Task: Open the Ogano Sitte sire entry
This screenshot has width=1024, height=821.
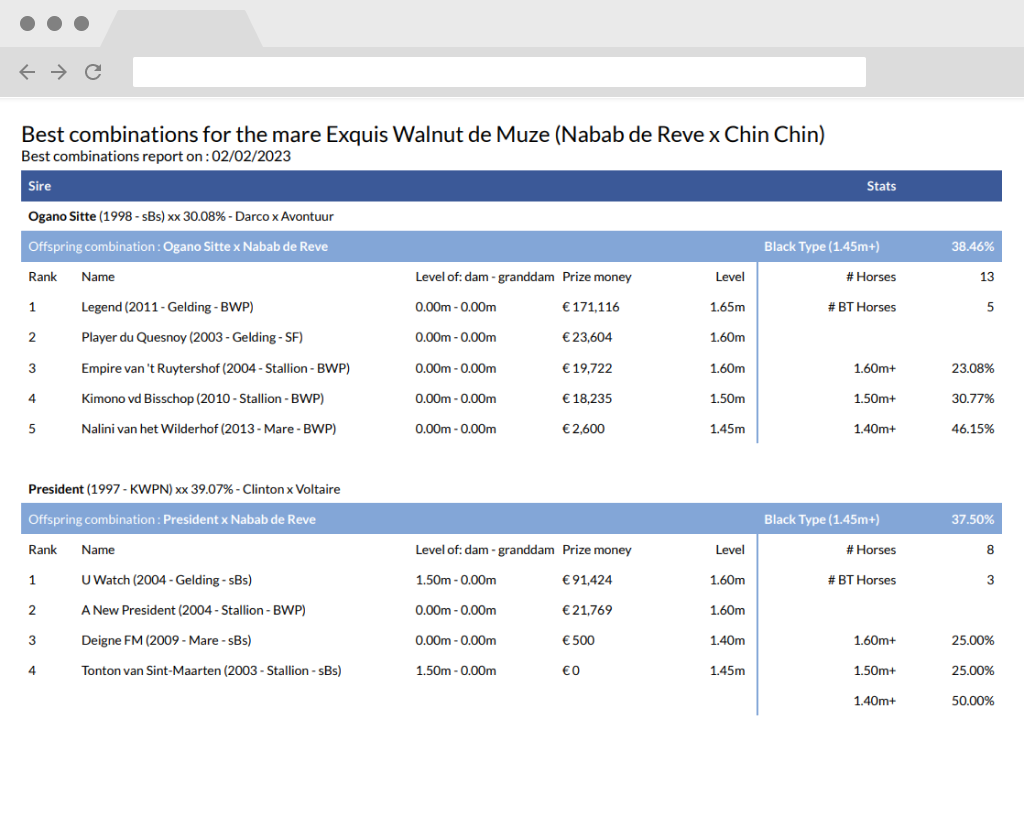Action: point(62,216)
